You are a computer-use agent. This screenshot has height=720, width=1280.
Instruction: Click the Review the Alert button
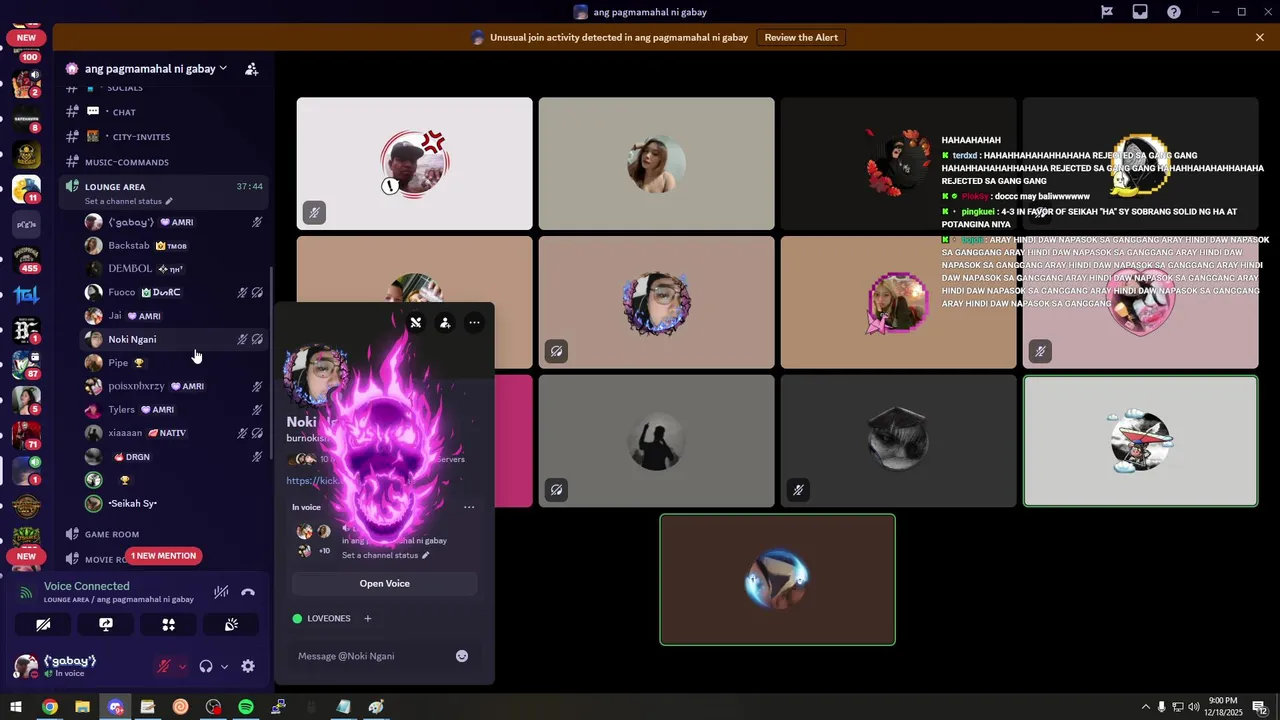pos(801,37)
